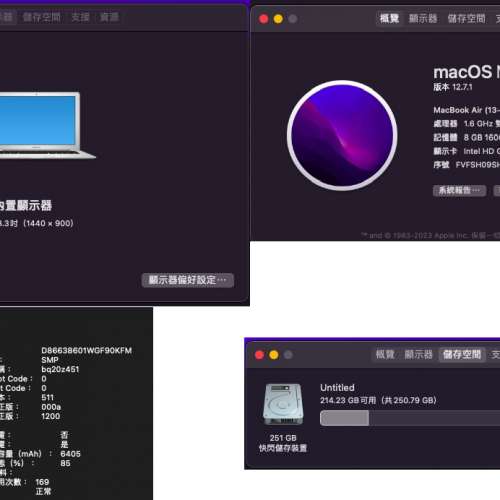The image size is (500, 500).
Task: Open 支援 tab in the display window
Action: [80, 17]
